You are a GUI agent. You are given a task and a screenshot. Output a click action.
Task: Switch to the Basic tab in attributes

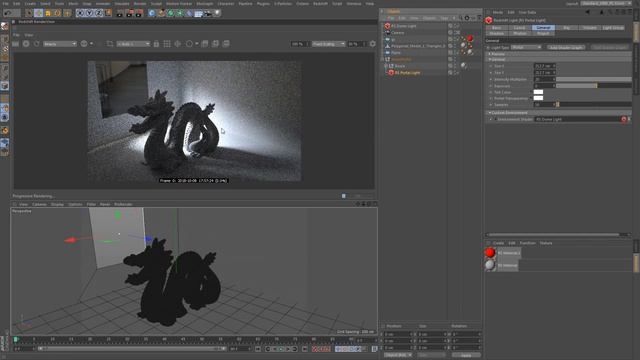click(496, 28)
